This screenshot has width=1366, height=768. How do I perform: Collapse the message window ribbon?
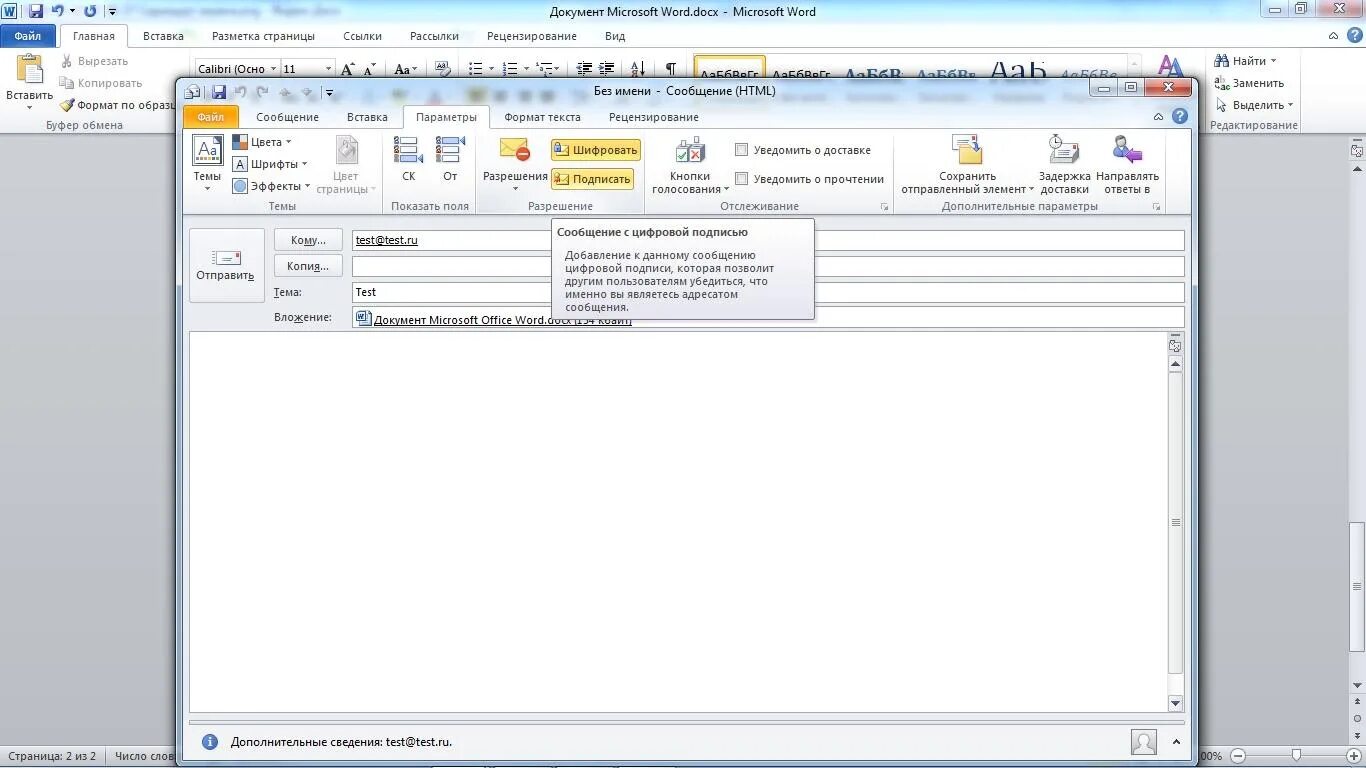pyautogui.click(x=1158, y=117)
